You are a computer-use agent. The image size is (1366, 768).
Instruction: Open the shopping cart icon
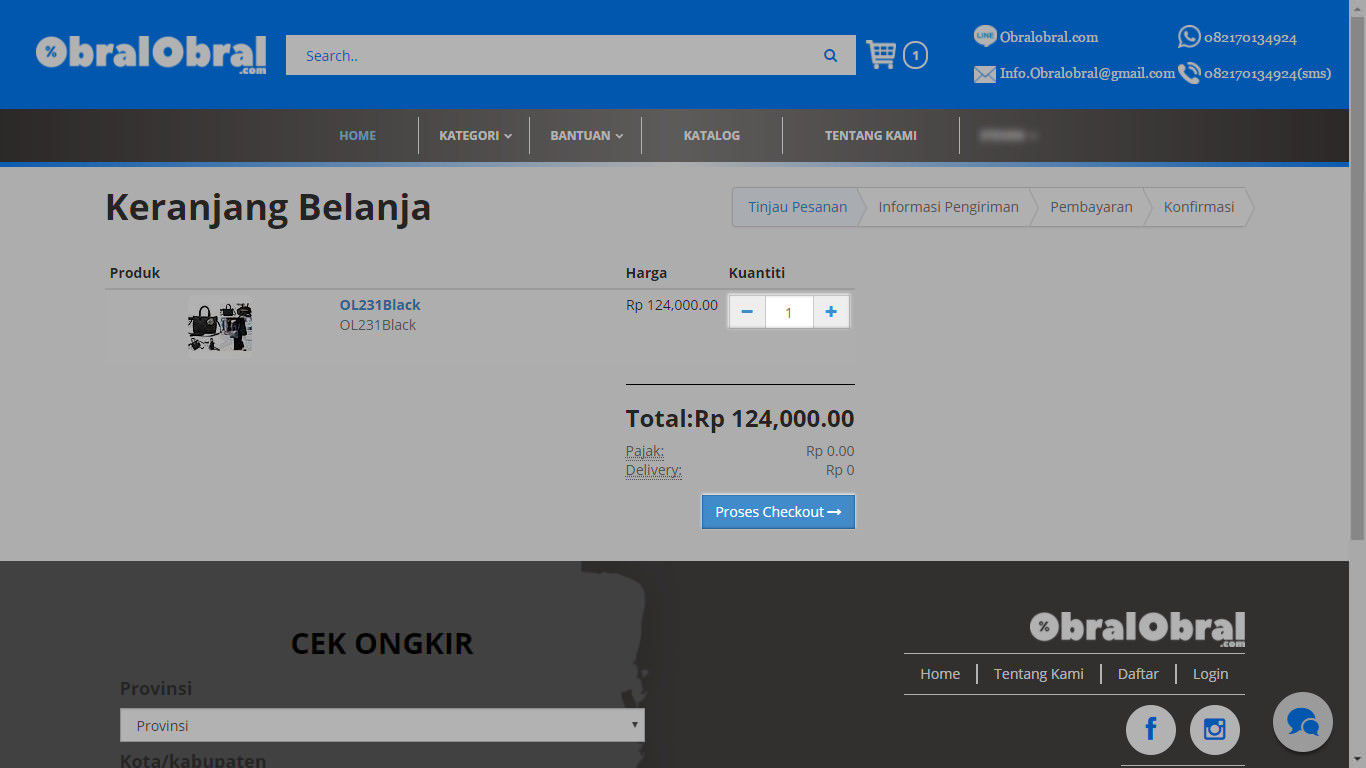(881, 55)
